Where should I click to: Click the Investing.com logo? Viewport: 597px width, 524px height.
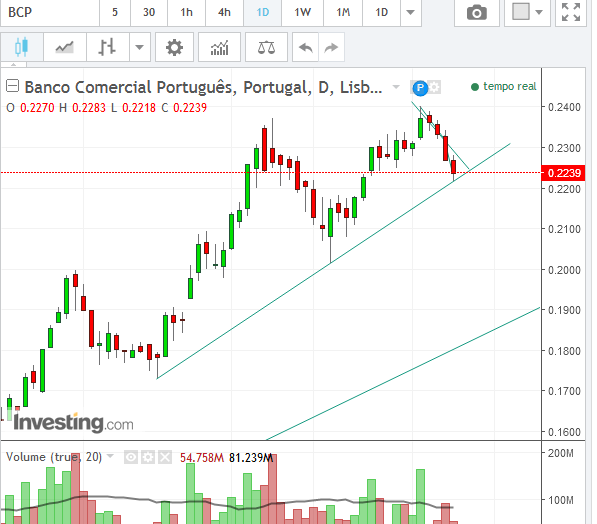point(73,423)
